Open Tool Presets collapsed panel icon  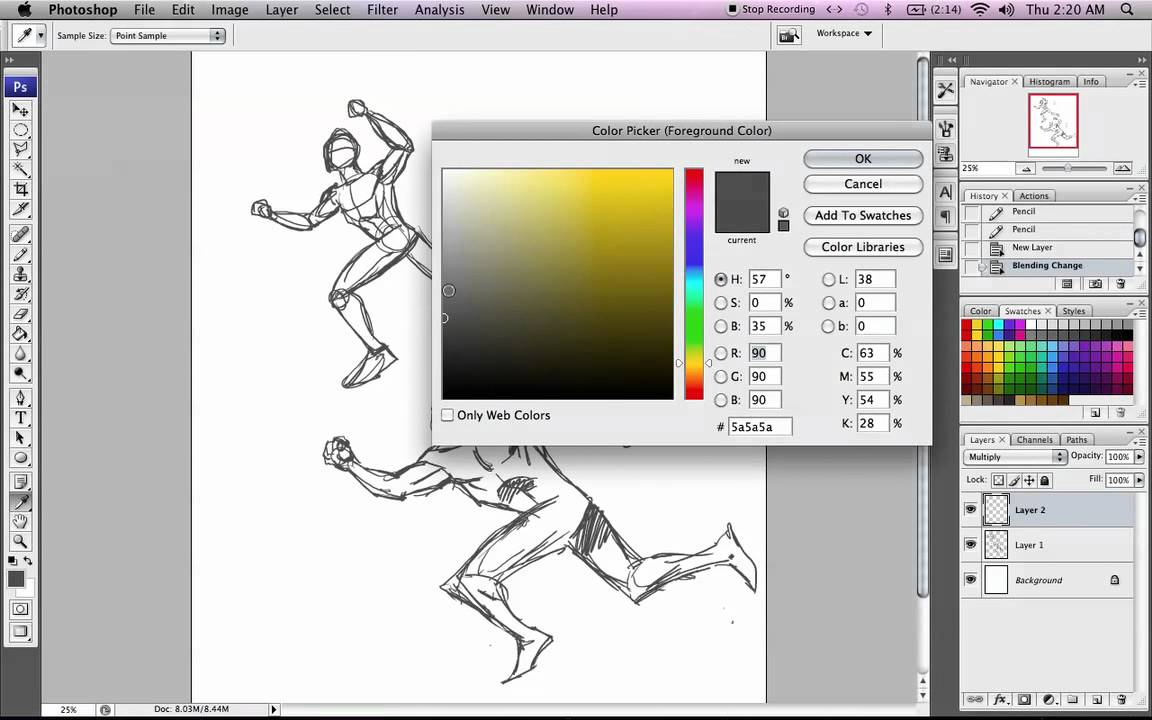[946, 90]
